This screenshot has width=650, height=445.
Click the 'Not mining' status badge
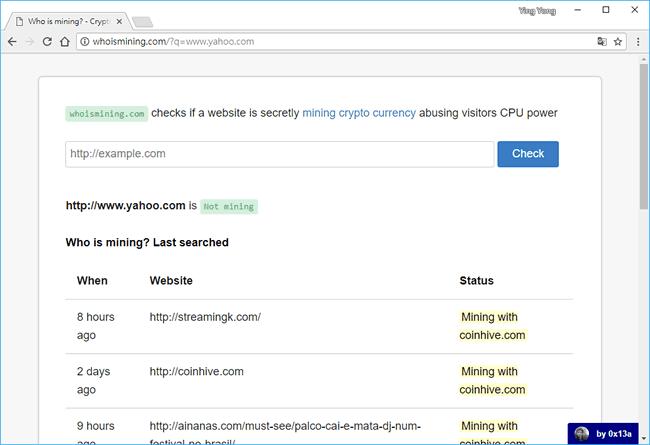point(229,206)
